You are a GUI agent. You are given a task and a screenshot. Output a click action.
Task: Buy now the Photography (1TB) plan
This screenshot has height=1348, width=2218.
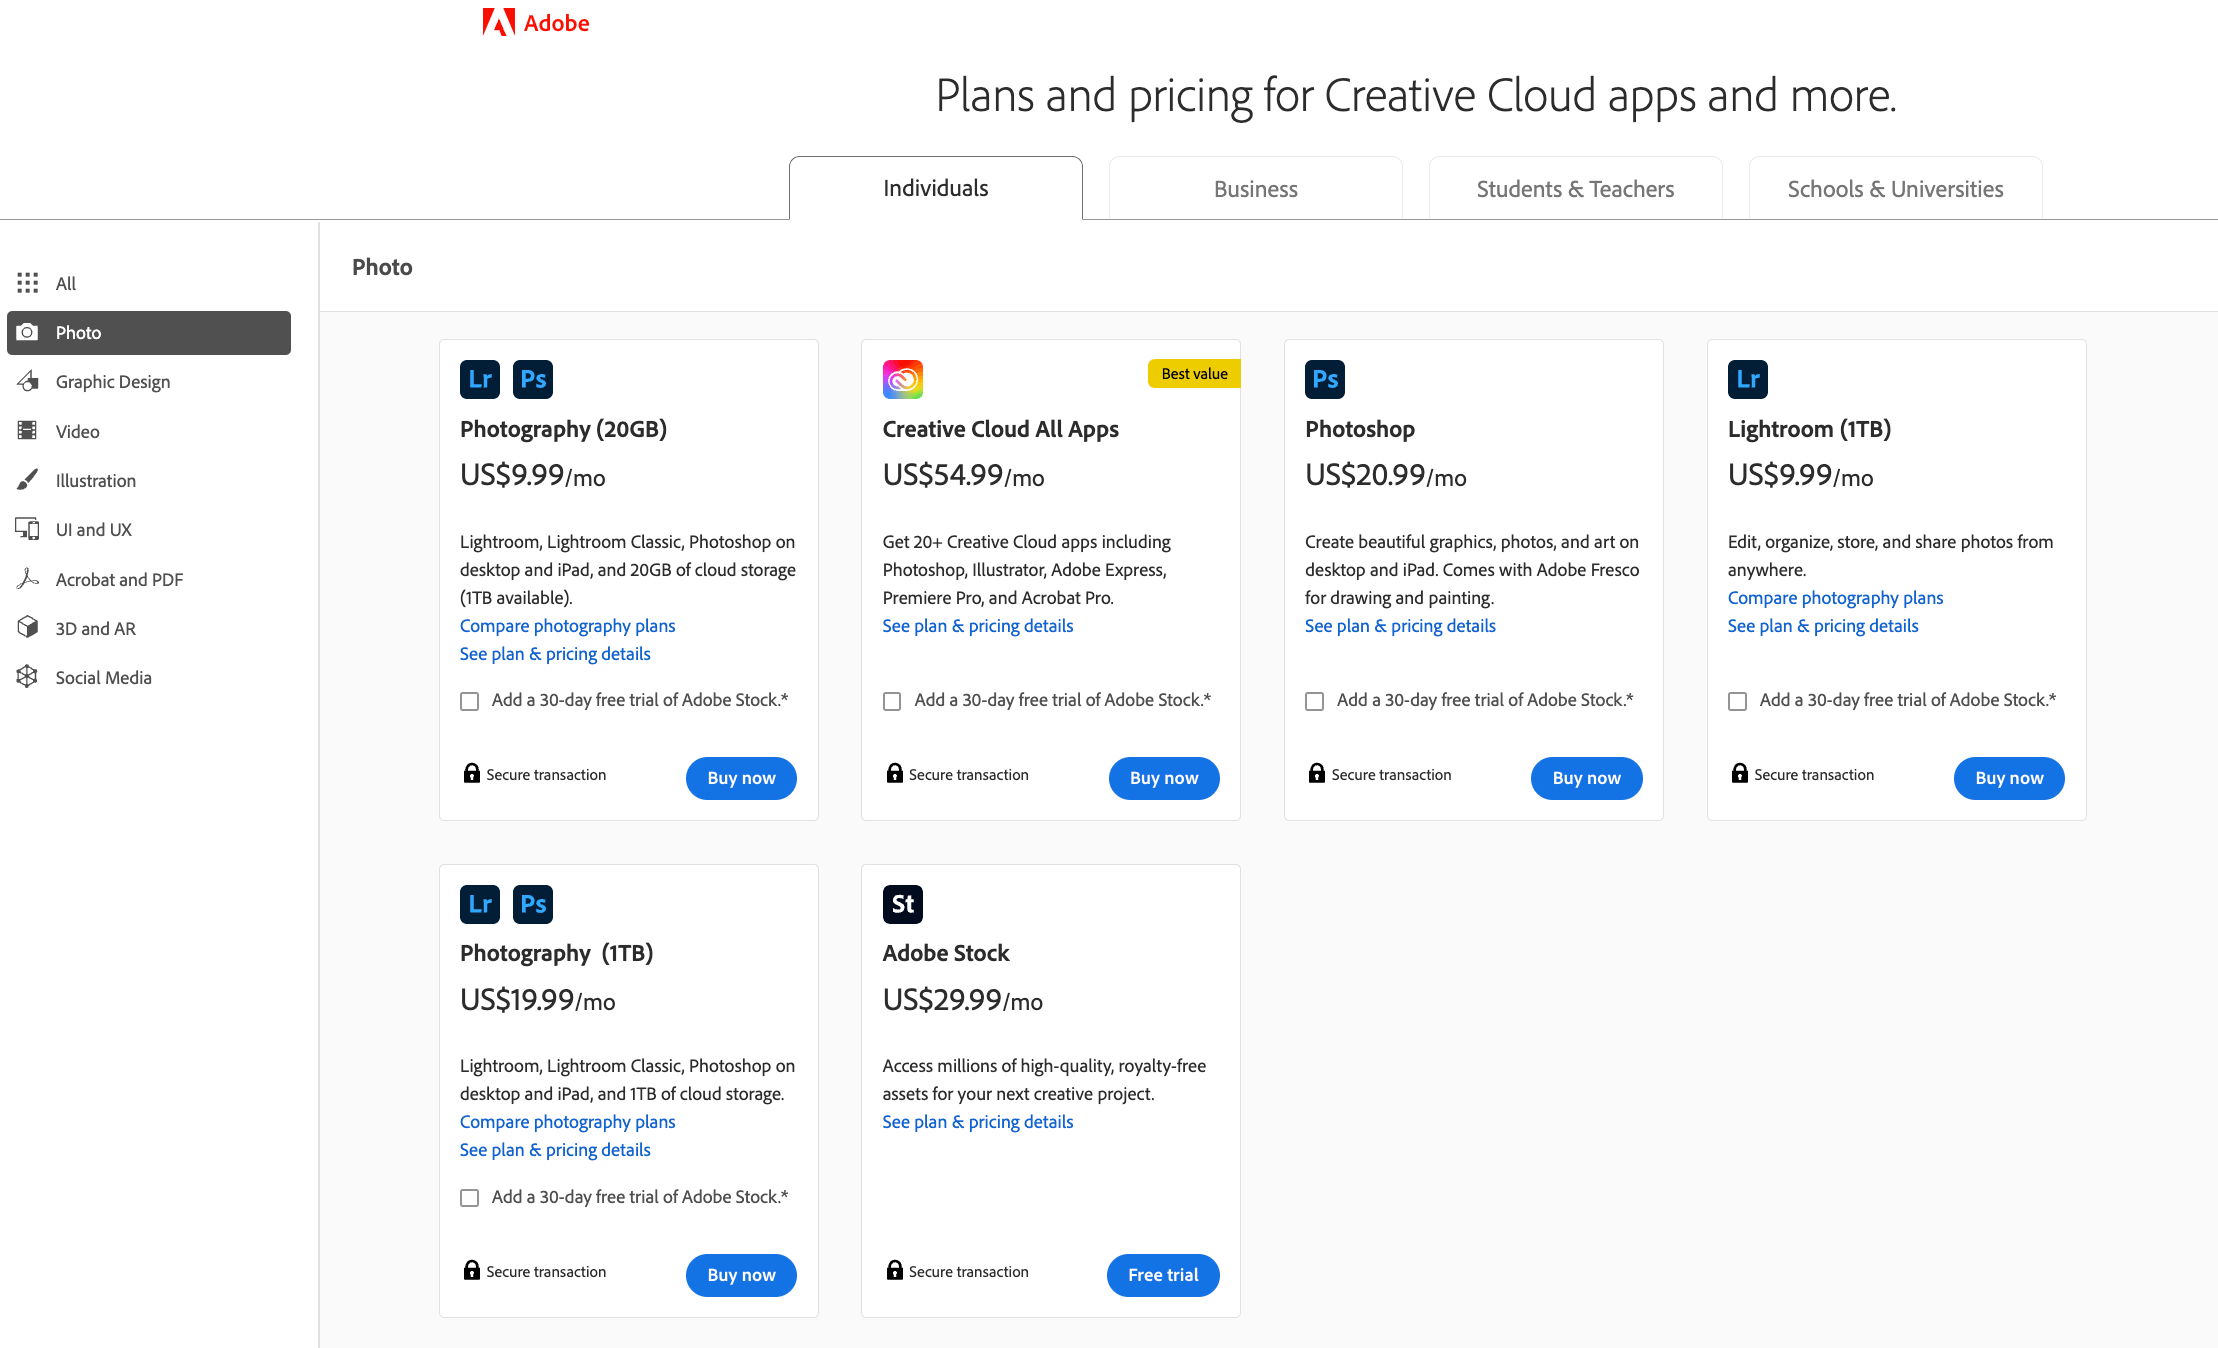pos(741,1275)
